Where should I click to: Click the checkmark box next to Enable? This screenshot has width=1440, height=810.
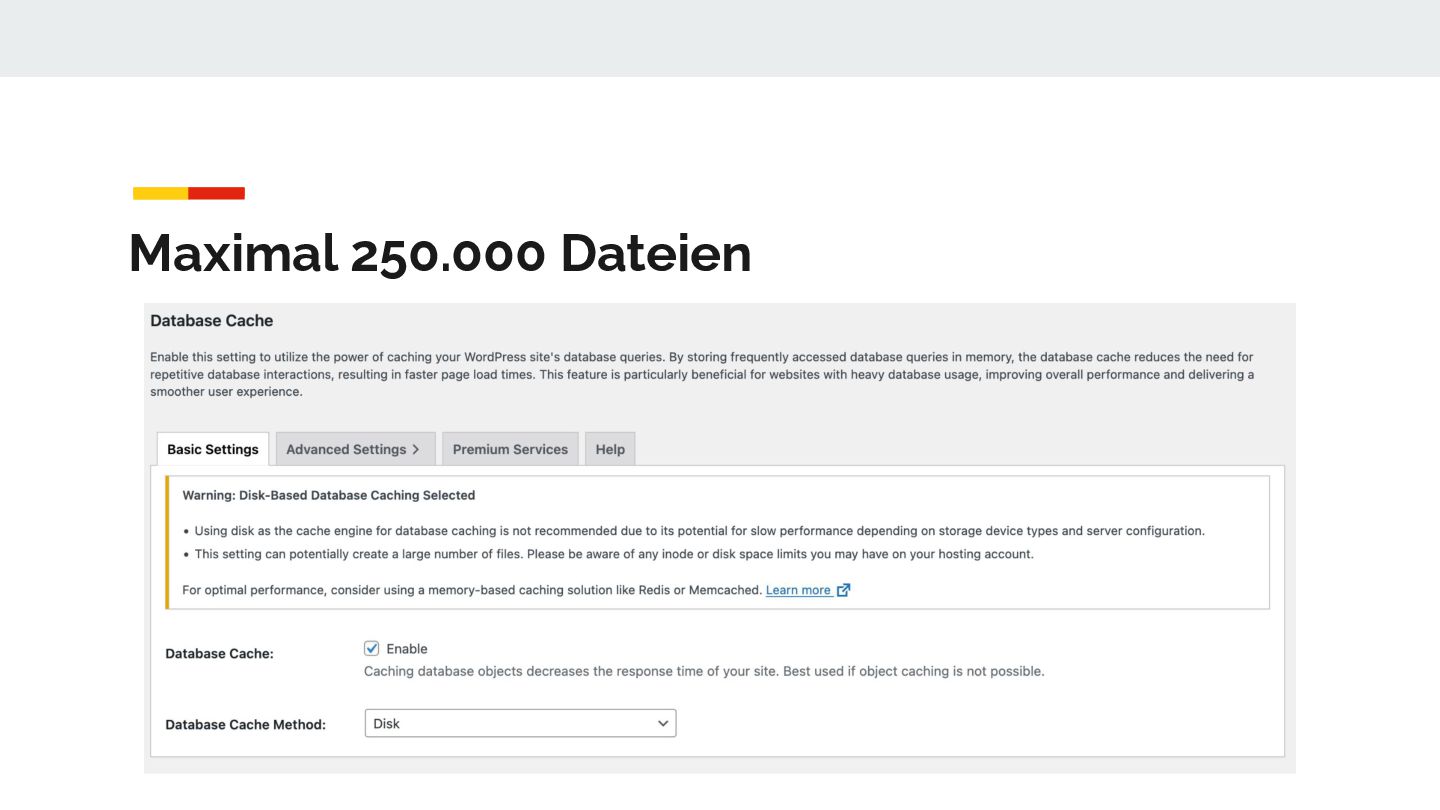click(x=372, y=648)
